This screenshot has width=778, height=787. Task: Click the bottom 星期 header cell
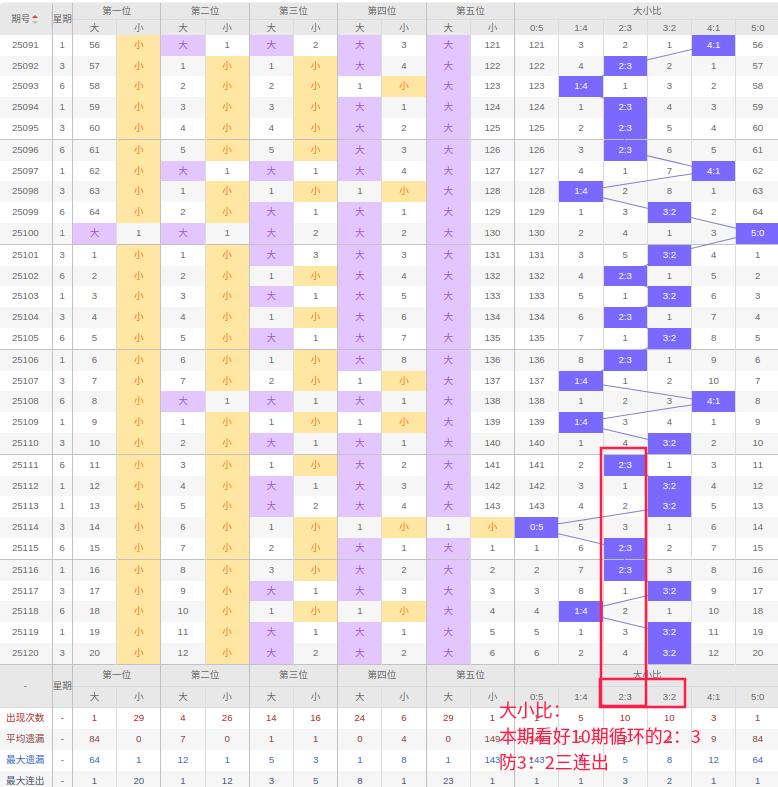tap(62, 686)
